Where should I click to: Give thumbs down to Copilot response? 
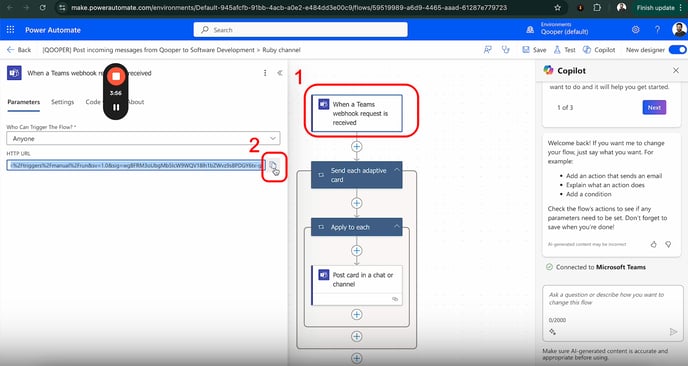coord(668,244)
